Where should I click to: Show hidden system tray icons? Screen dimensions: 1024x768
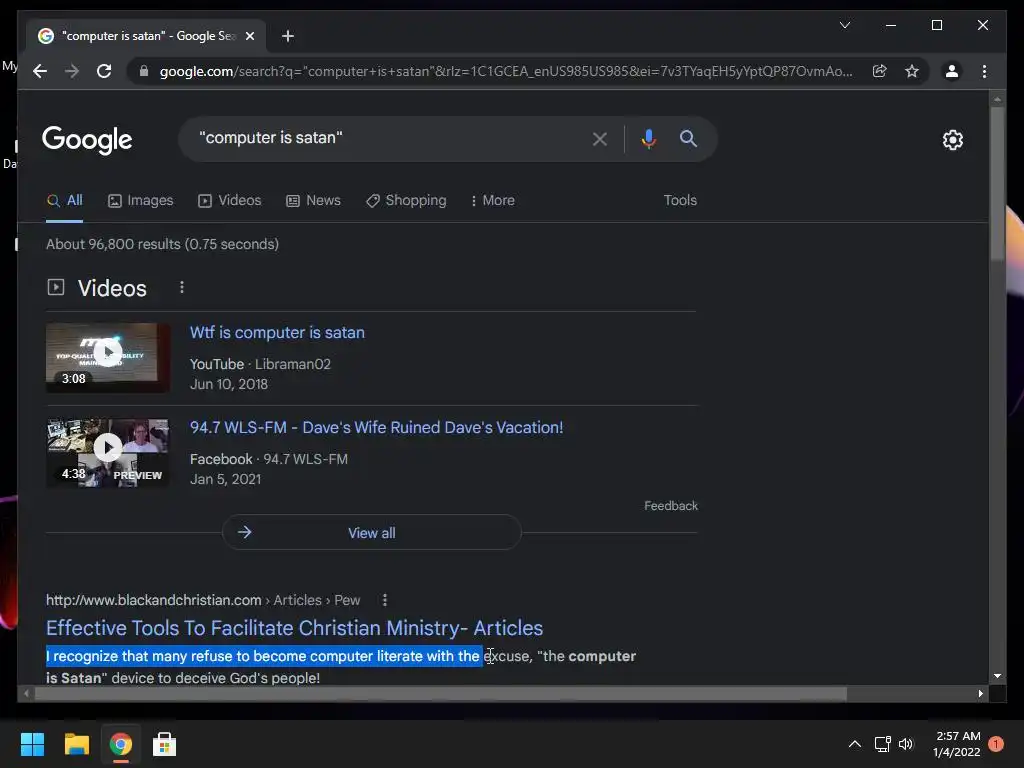click(x=854, y=744)
